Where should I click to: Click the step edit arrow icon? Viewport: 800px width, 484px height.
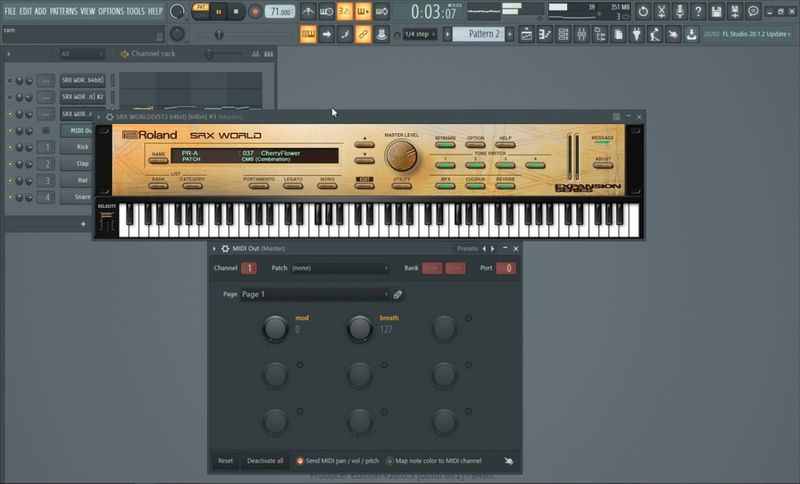327,34
